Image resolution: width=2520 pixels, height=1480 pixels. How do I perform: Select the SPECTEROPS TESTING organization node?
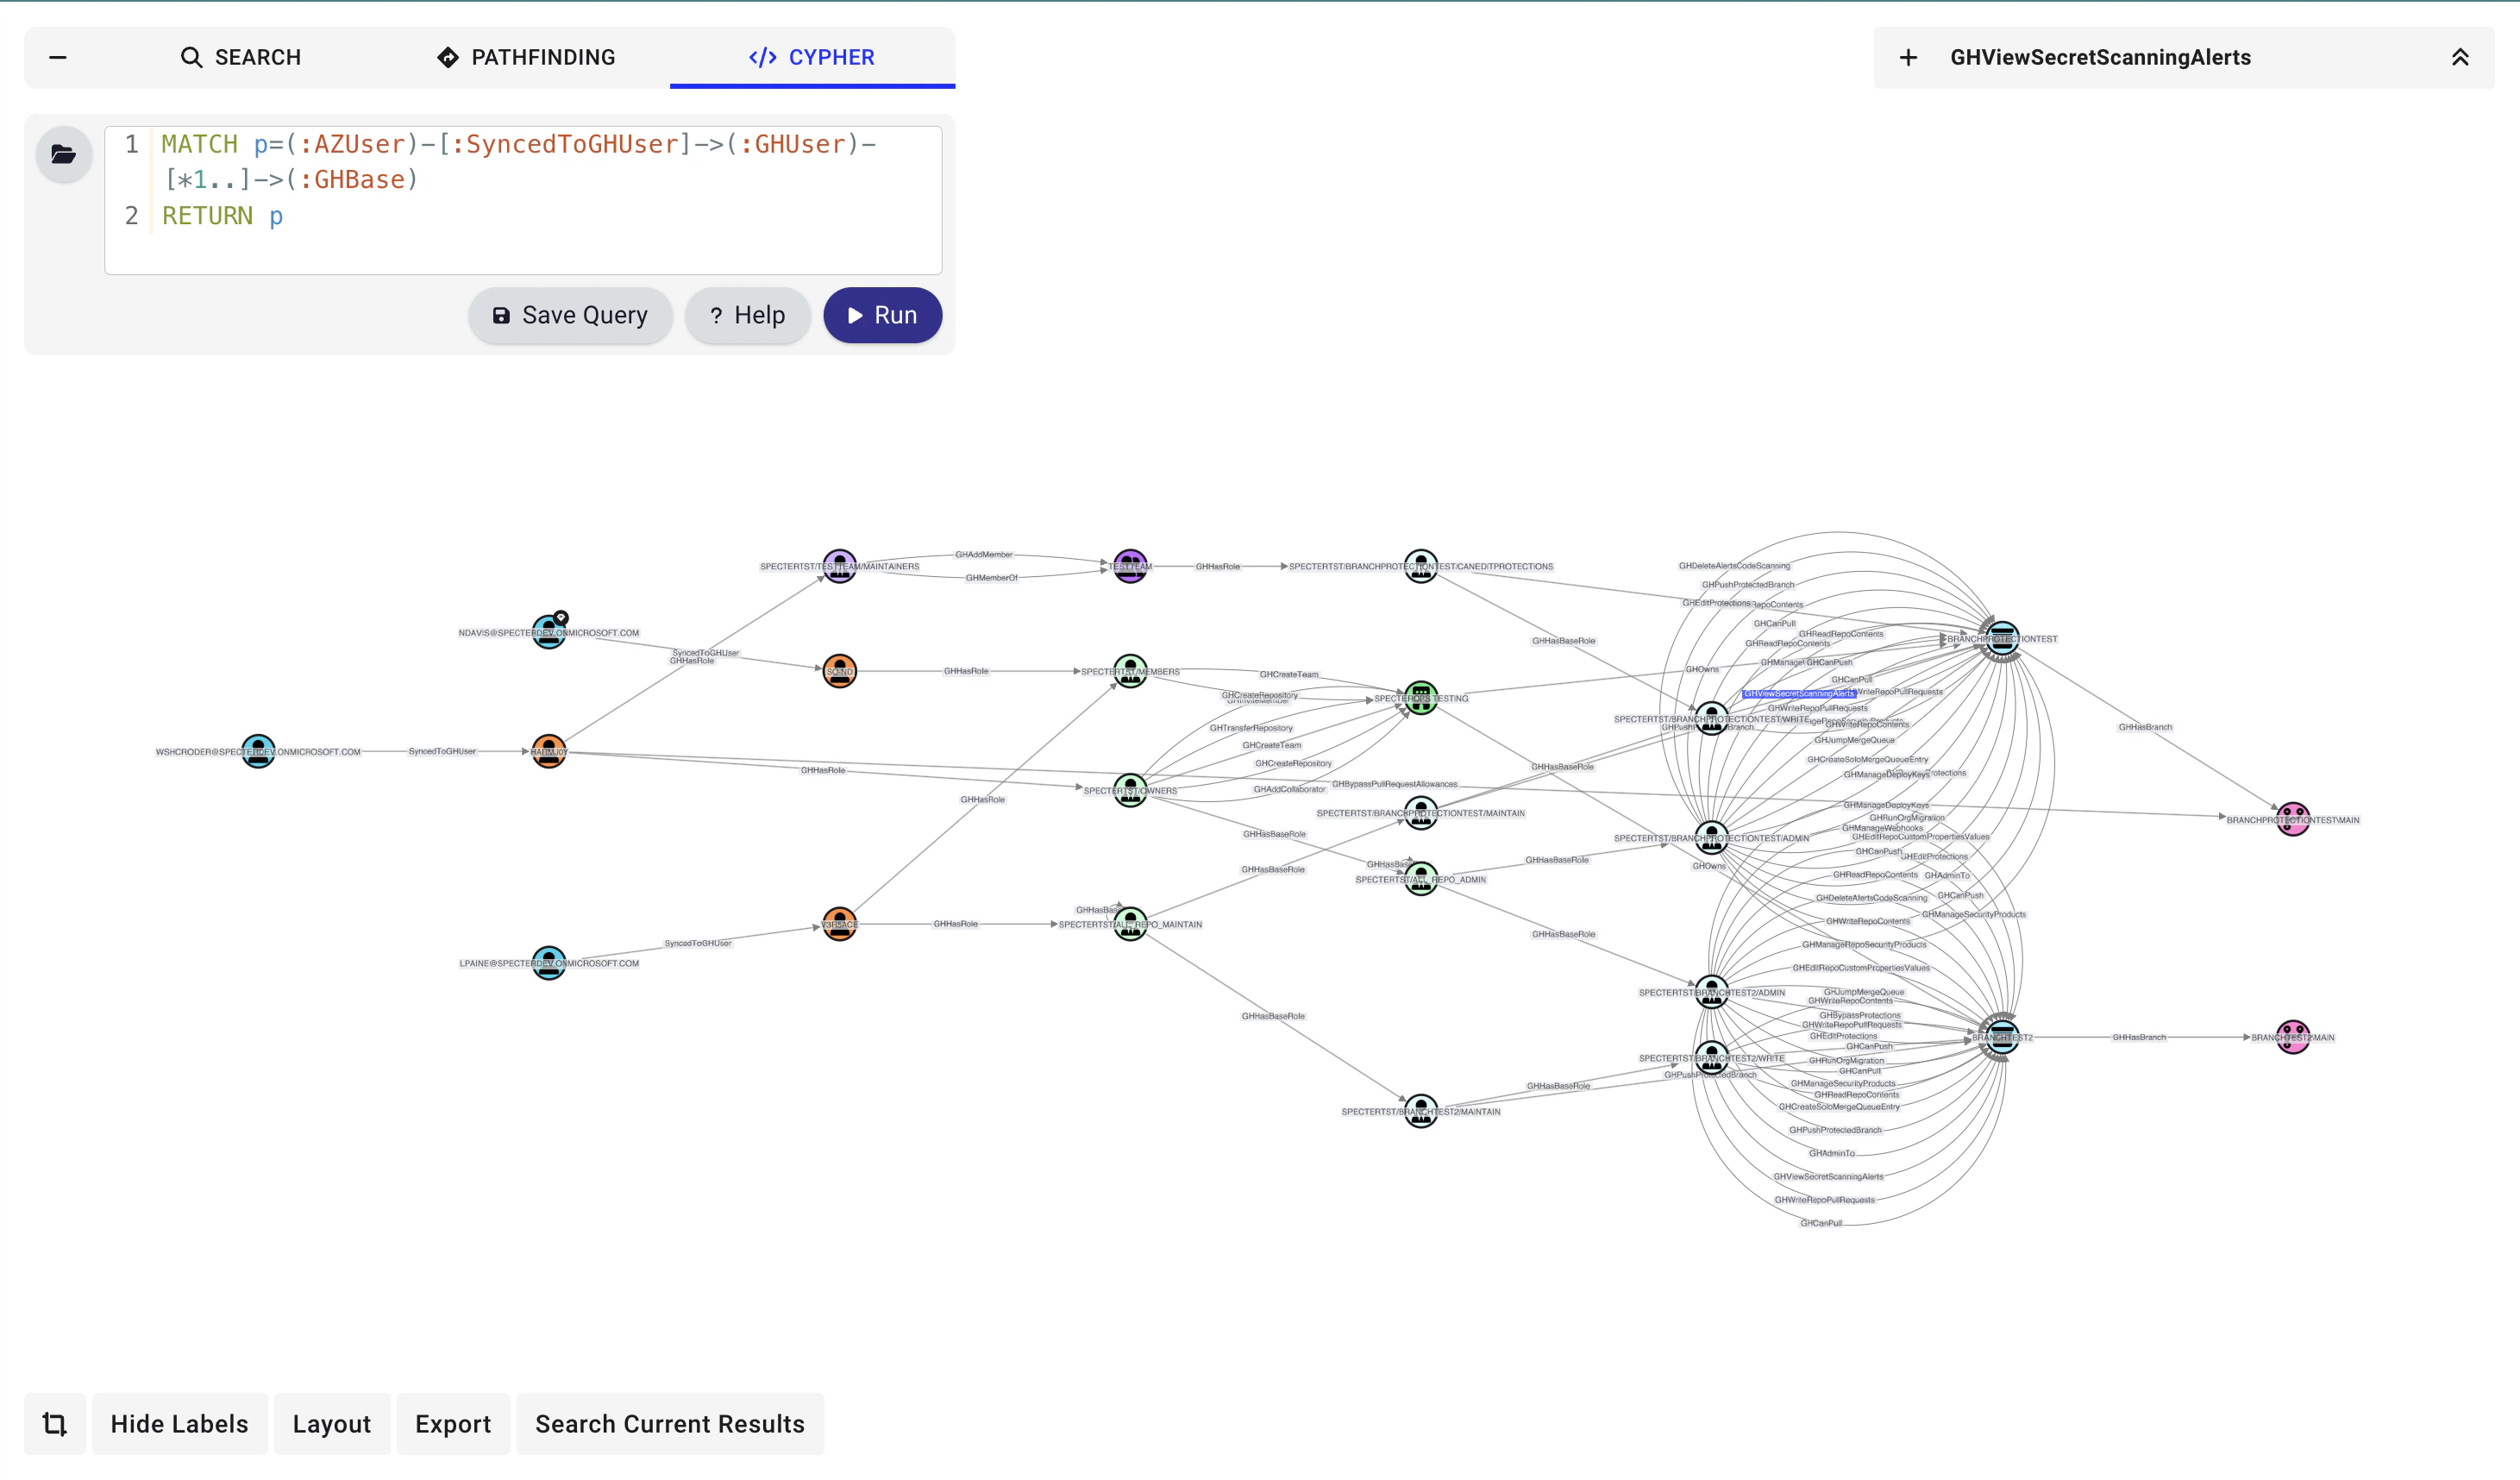(1423, 697)
